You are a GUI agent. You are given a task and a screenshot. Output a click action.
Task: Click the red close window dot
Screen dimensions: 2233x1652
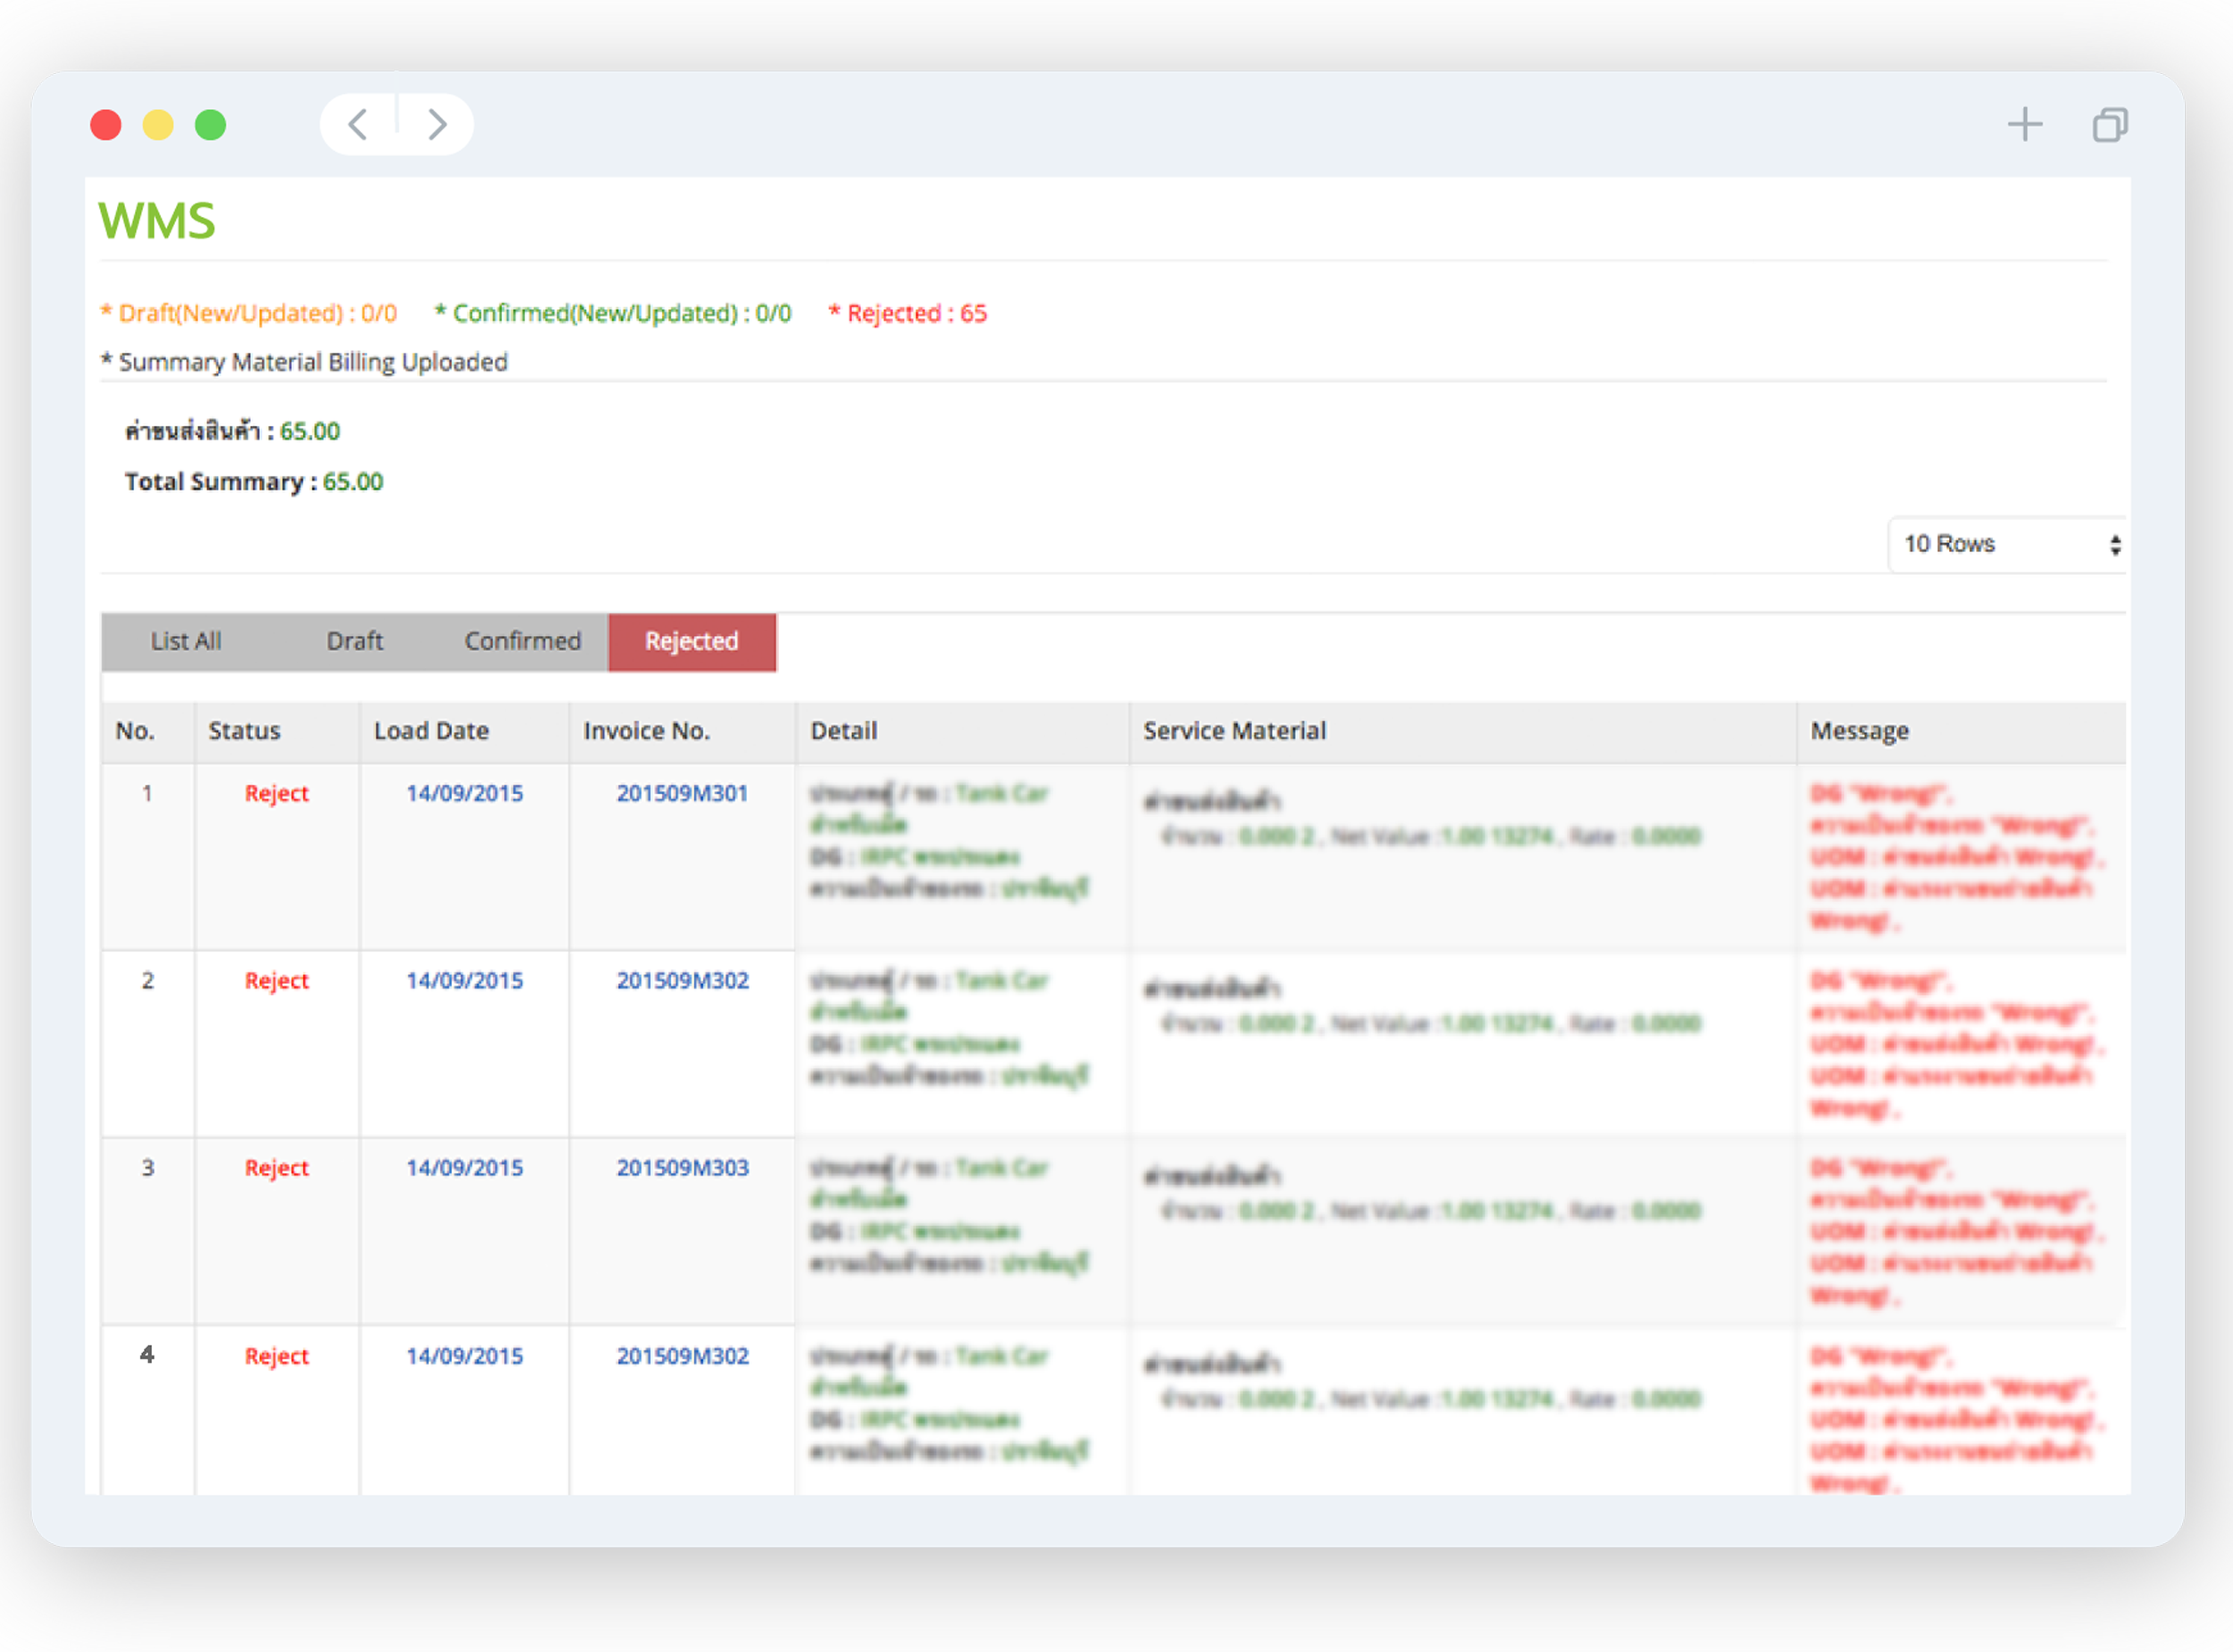click(x=106, y=125)
